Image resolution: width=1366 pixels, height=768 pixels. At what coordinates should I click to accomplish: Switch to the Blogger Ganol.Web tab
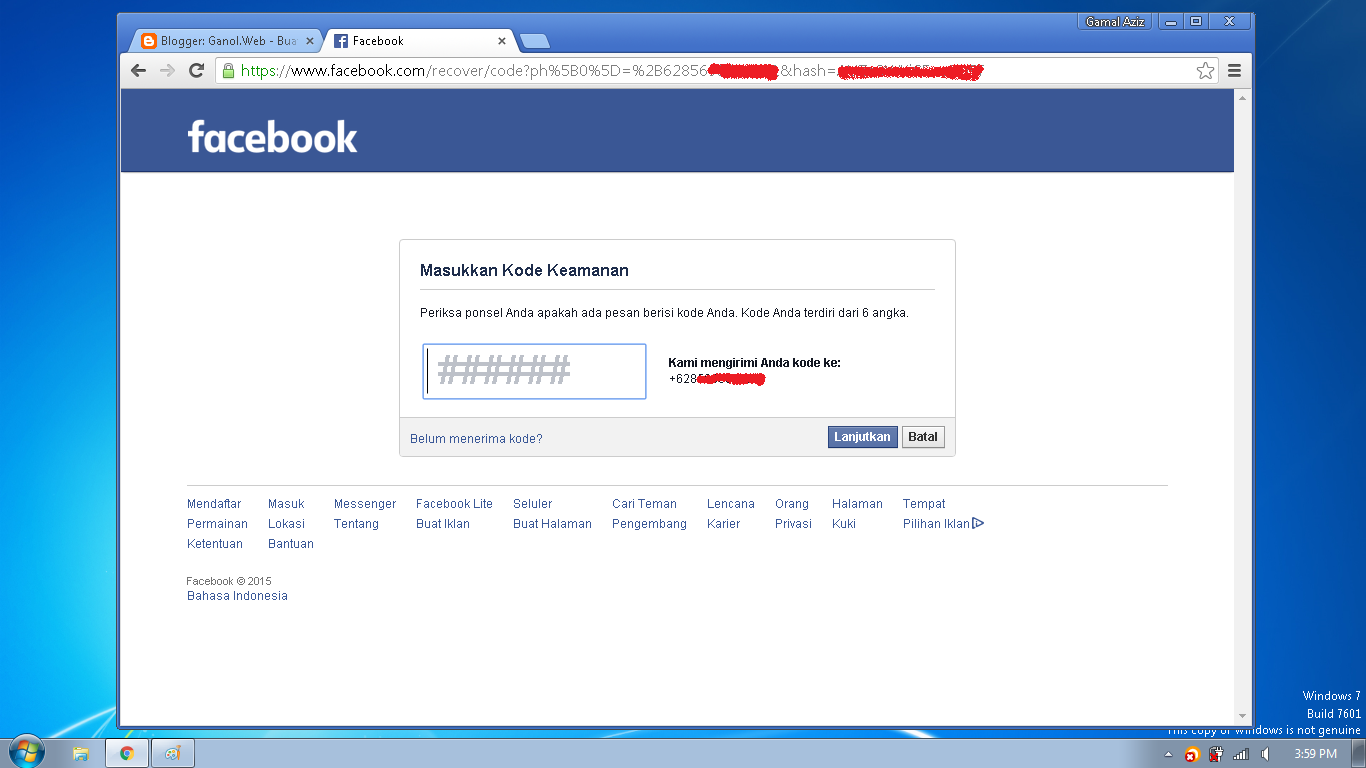227,41
